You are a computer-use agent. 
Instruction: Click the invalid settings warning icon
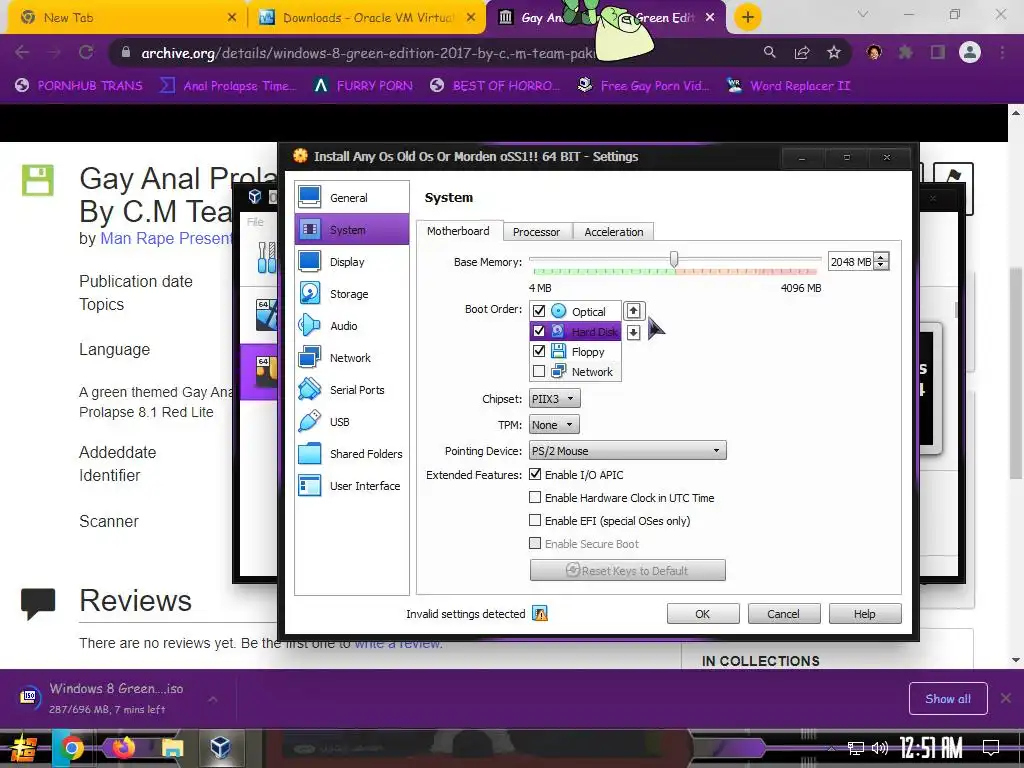pyautogui.click(x=540, y=614)
